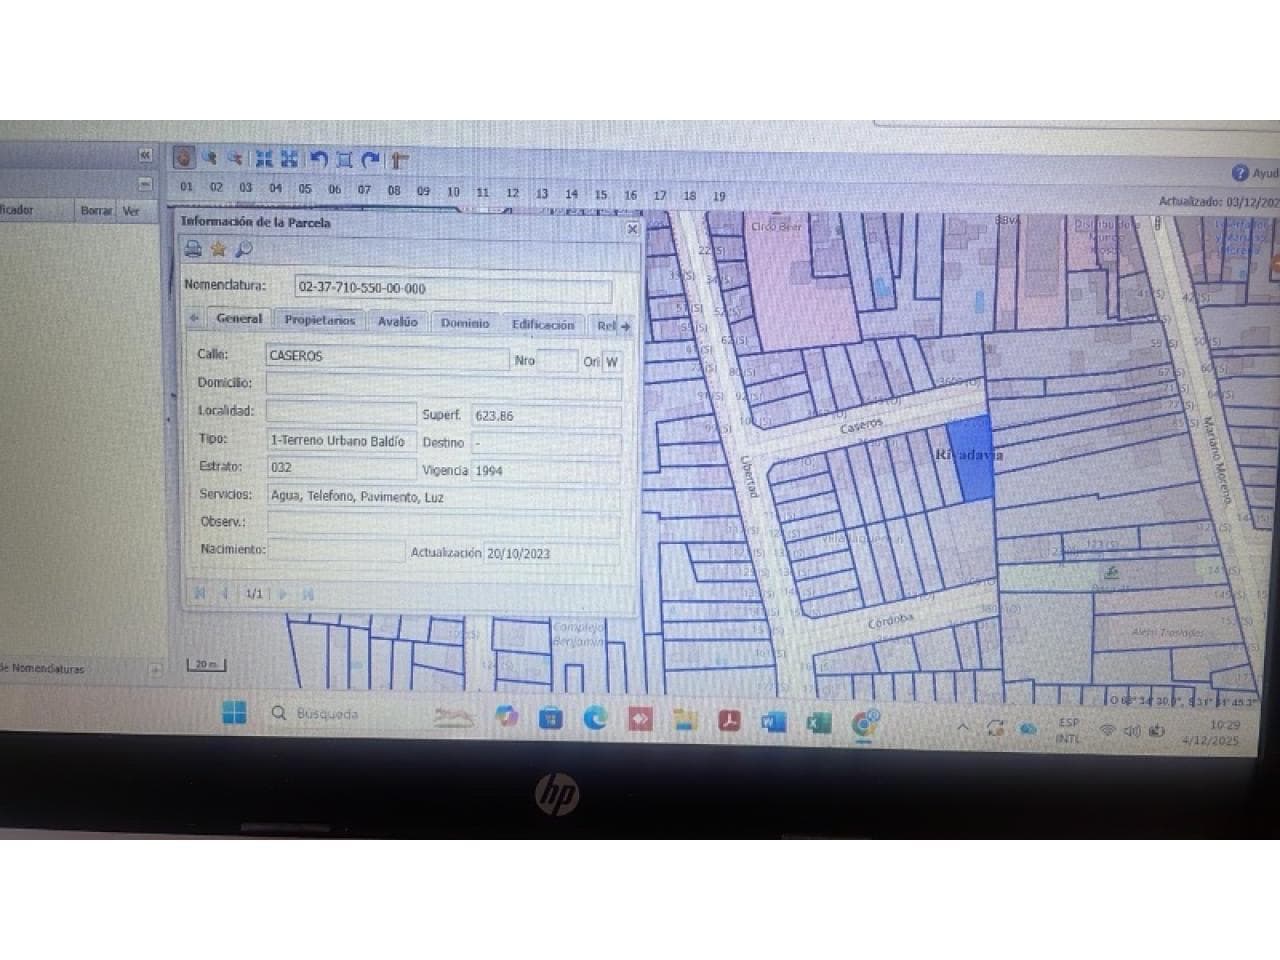
Task: Open Word from taskbar
Action: 774,721
